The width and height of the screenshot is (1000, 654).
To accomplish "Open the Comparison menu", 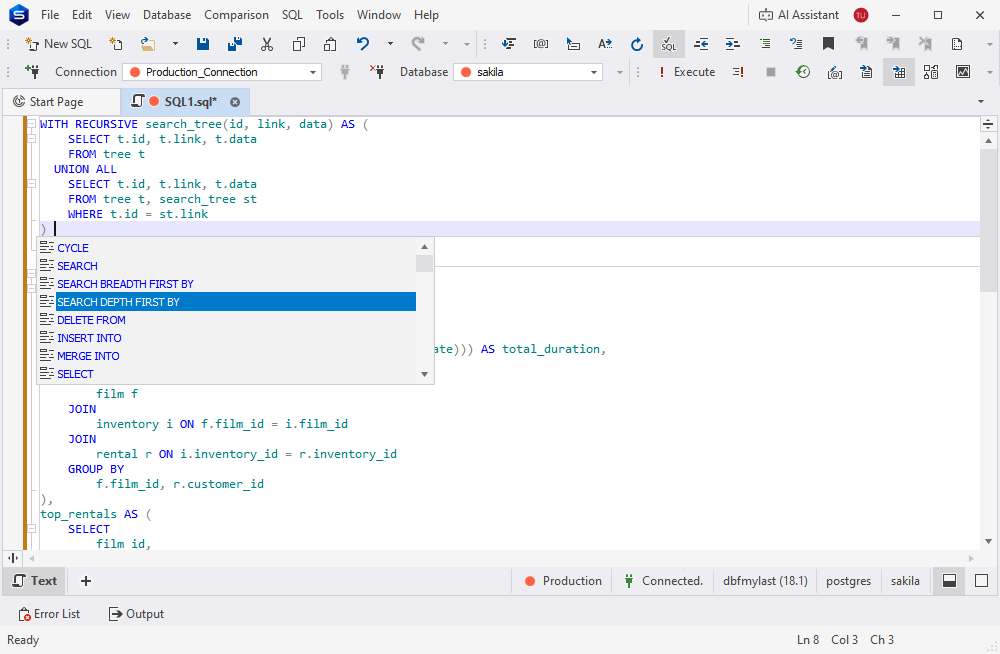I will (x=236, y=15).
